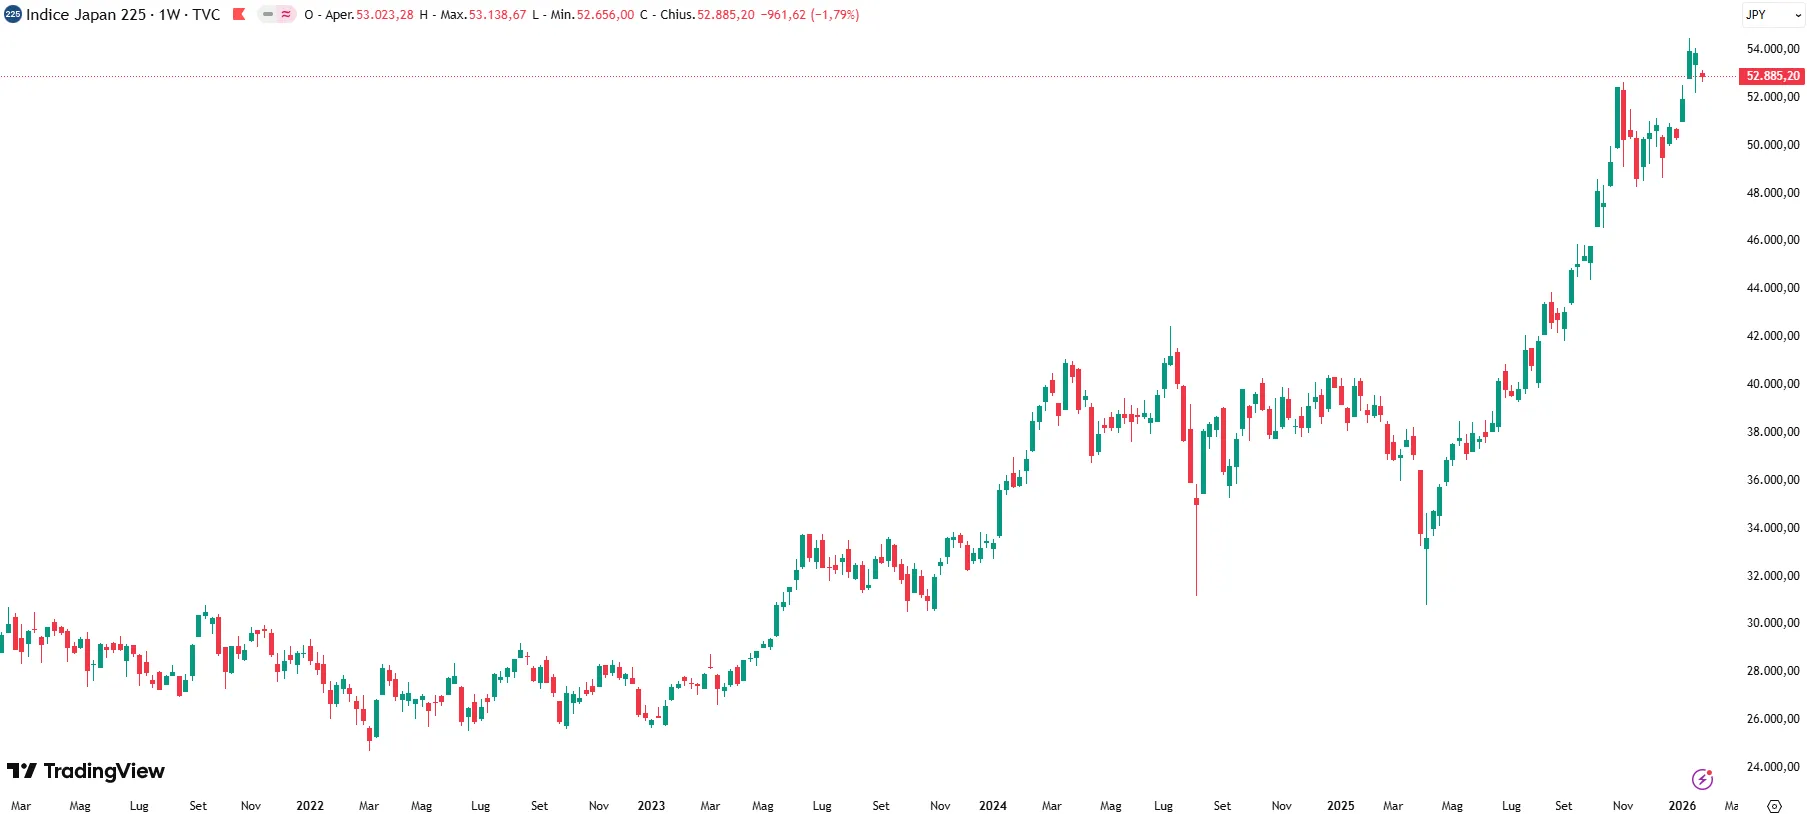Click the purple lightning bolt icon
This screenshot has width=1807, height=814.
point(1702,779)
